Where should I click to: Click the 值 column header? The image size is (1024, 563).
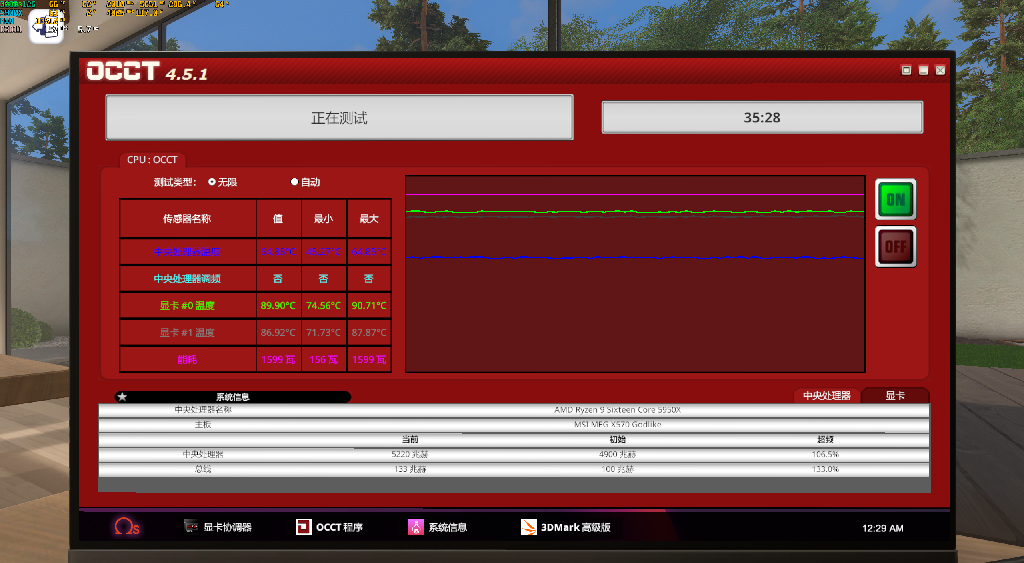pyautogui.click(x=278, y=219)
